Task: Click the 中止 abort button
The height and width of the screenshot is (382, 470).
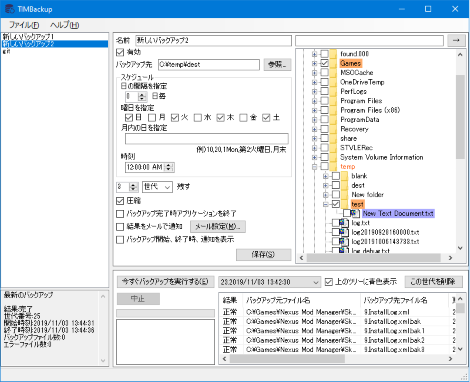Action: point(138,299)
